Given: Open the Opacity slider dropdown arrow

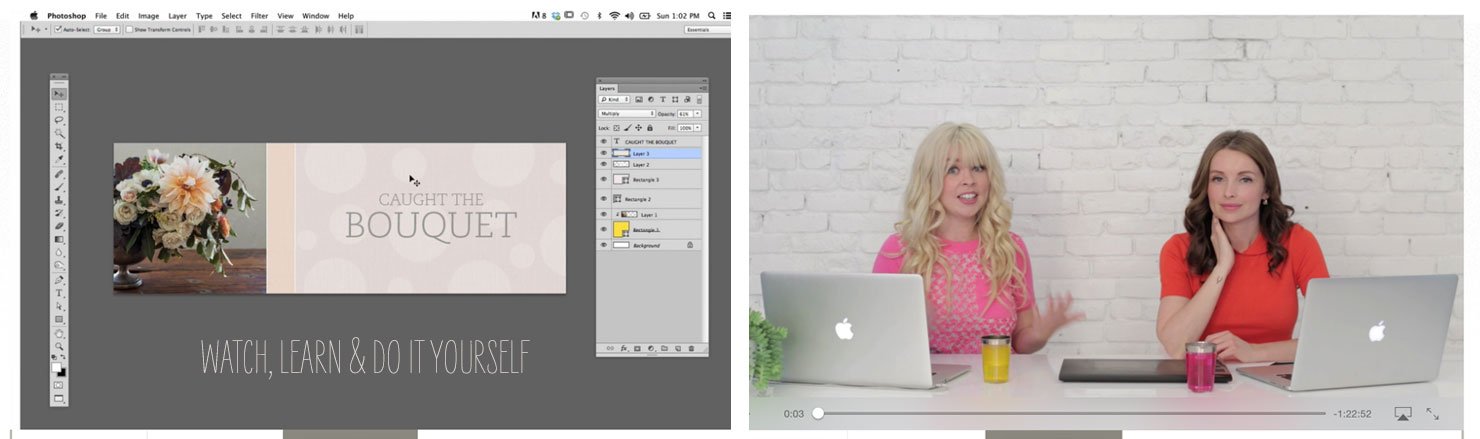Looking at the screenshot, I should (697, 113).
